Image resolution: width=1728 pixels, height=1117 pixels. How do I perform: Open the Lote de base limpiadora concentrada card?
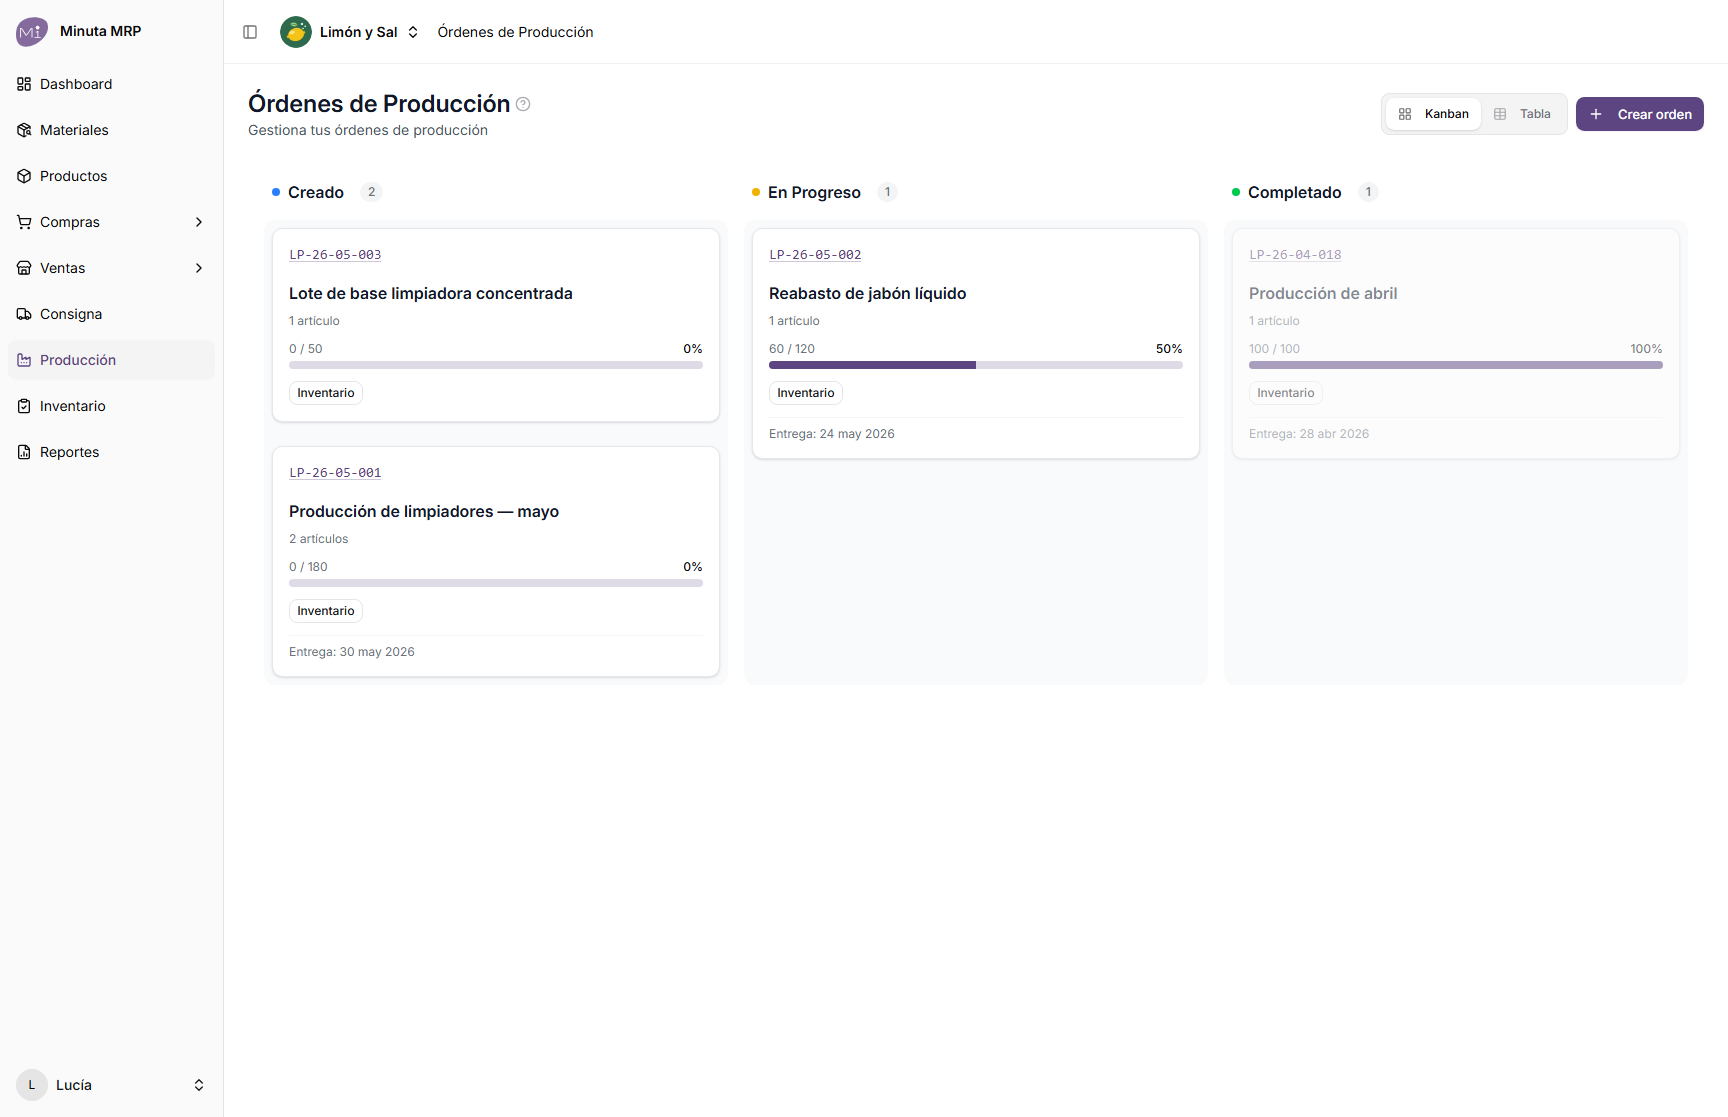click(496, 325)
